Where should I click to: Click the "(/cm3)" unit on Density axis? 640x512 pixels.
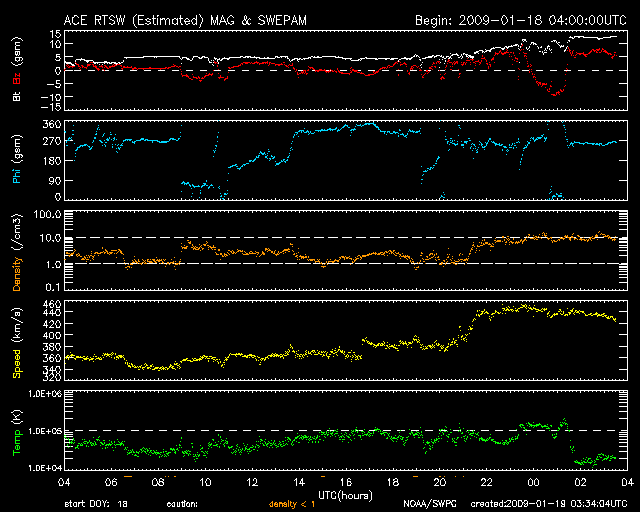(17, 233)
